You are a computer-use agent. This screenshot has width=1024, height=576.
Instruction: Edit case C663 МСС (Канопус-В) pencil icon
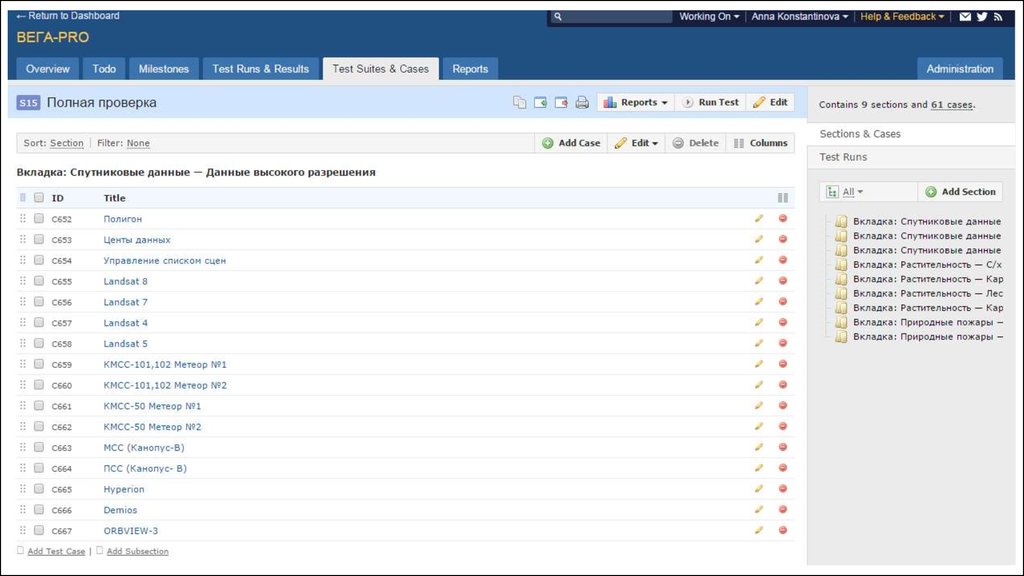759,447
